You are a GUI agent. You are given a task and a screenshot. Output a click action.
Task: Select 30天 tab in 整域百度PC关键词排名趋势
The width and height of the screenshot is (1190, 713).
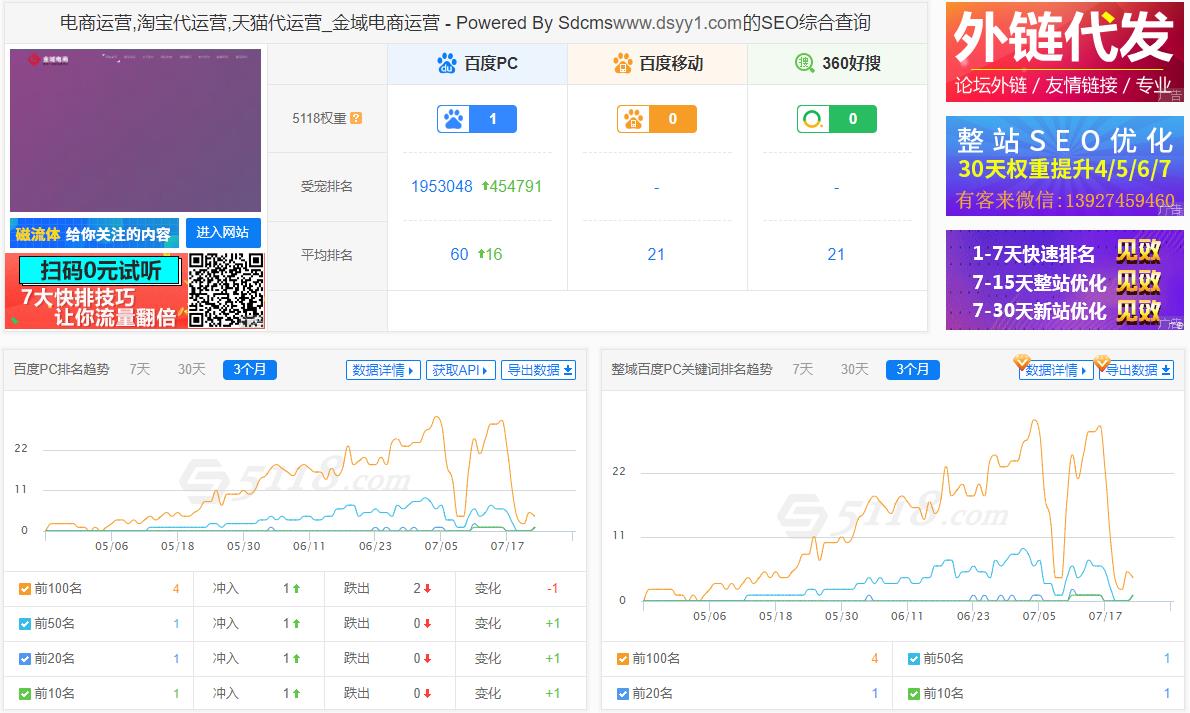point(855,369)
